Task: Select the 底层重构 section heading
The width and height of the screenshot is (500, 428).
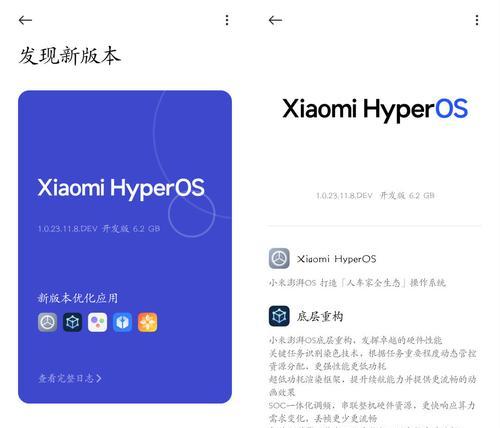Action: click(320, 316)
